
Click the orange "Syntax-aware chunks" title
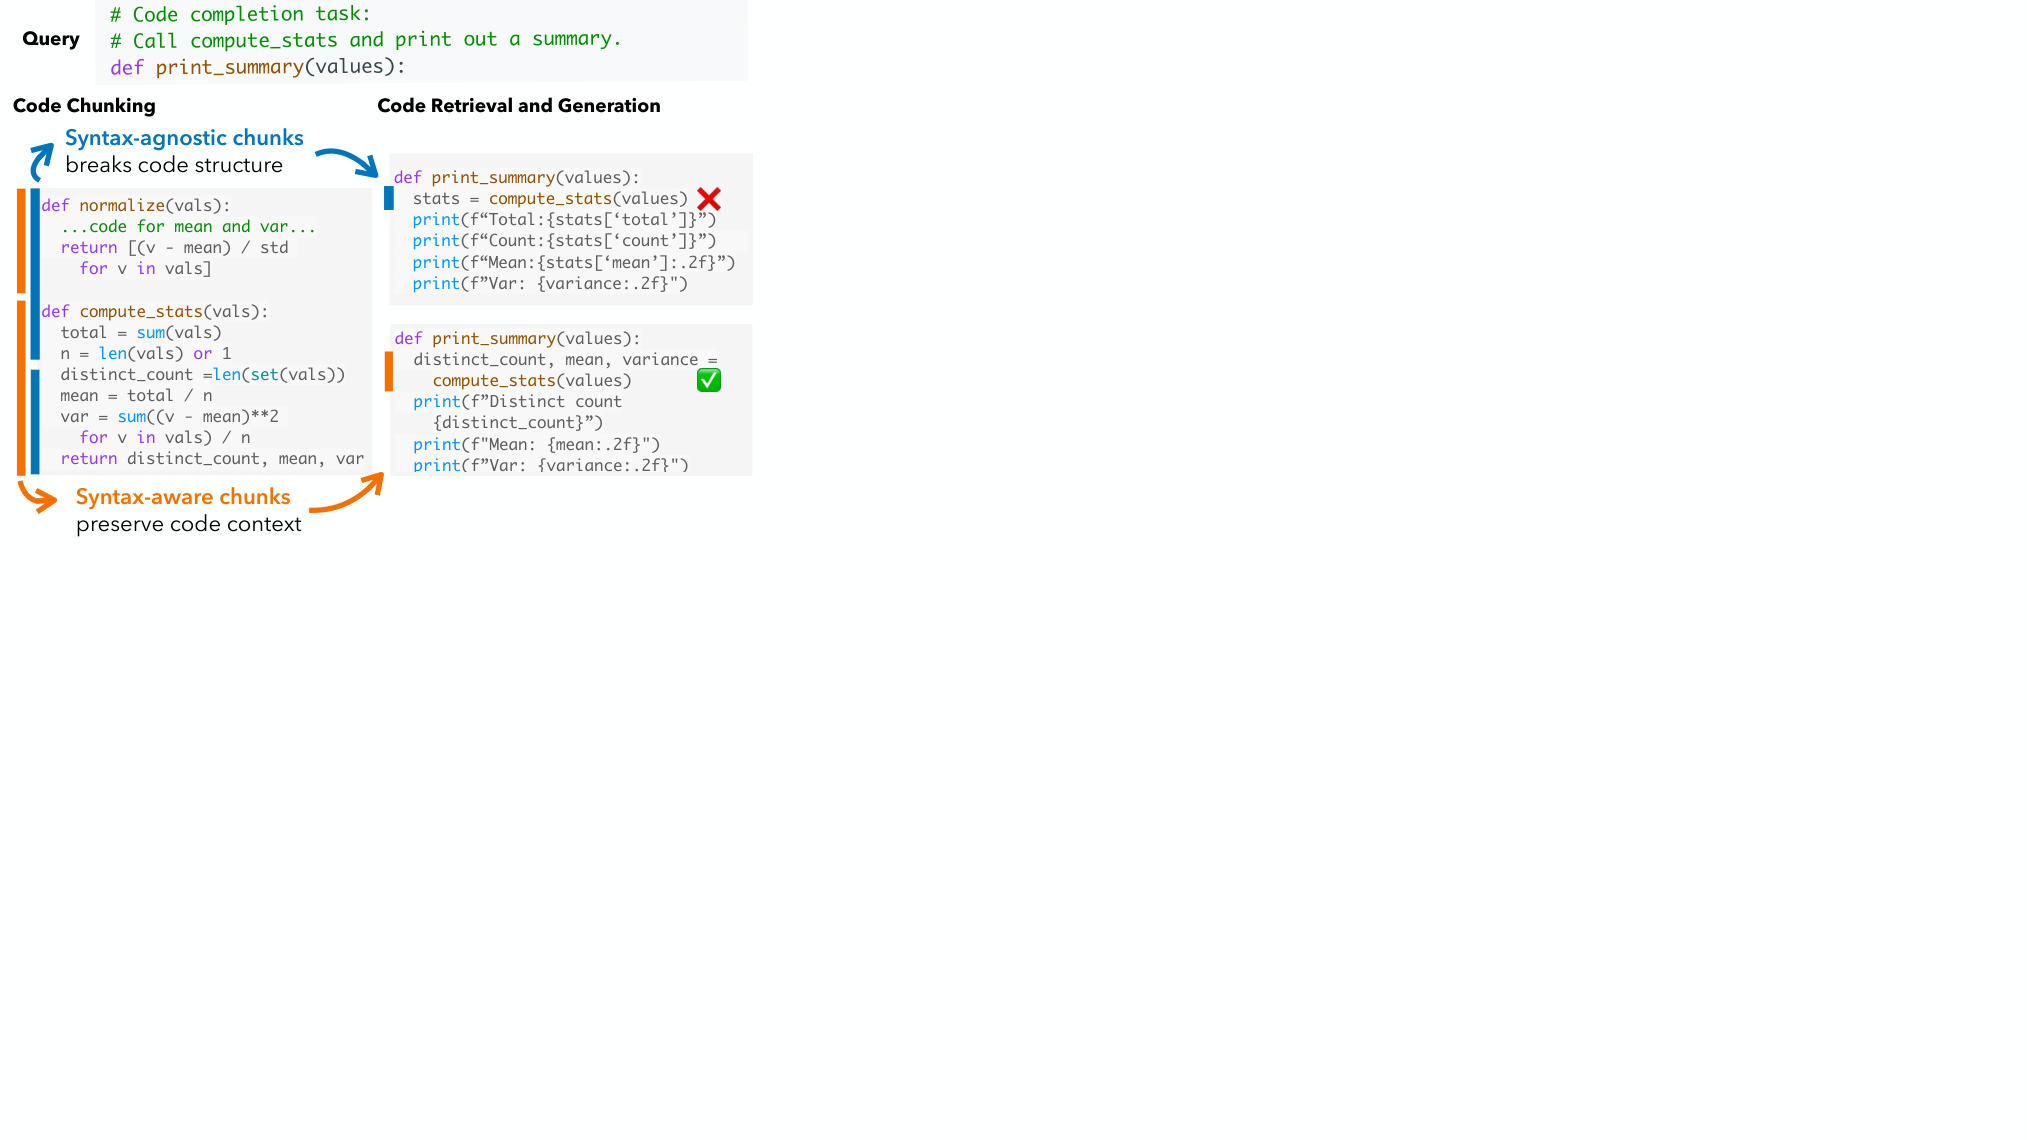coord(183,497)
